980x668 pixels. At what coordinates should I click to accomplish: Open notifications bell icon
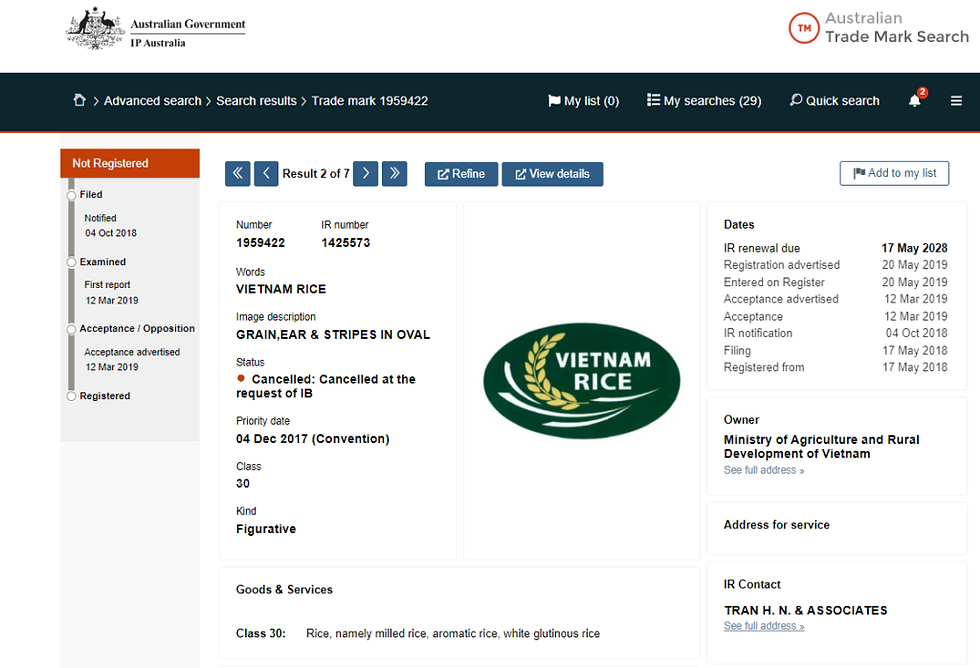pos(916,99)
